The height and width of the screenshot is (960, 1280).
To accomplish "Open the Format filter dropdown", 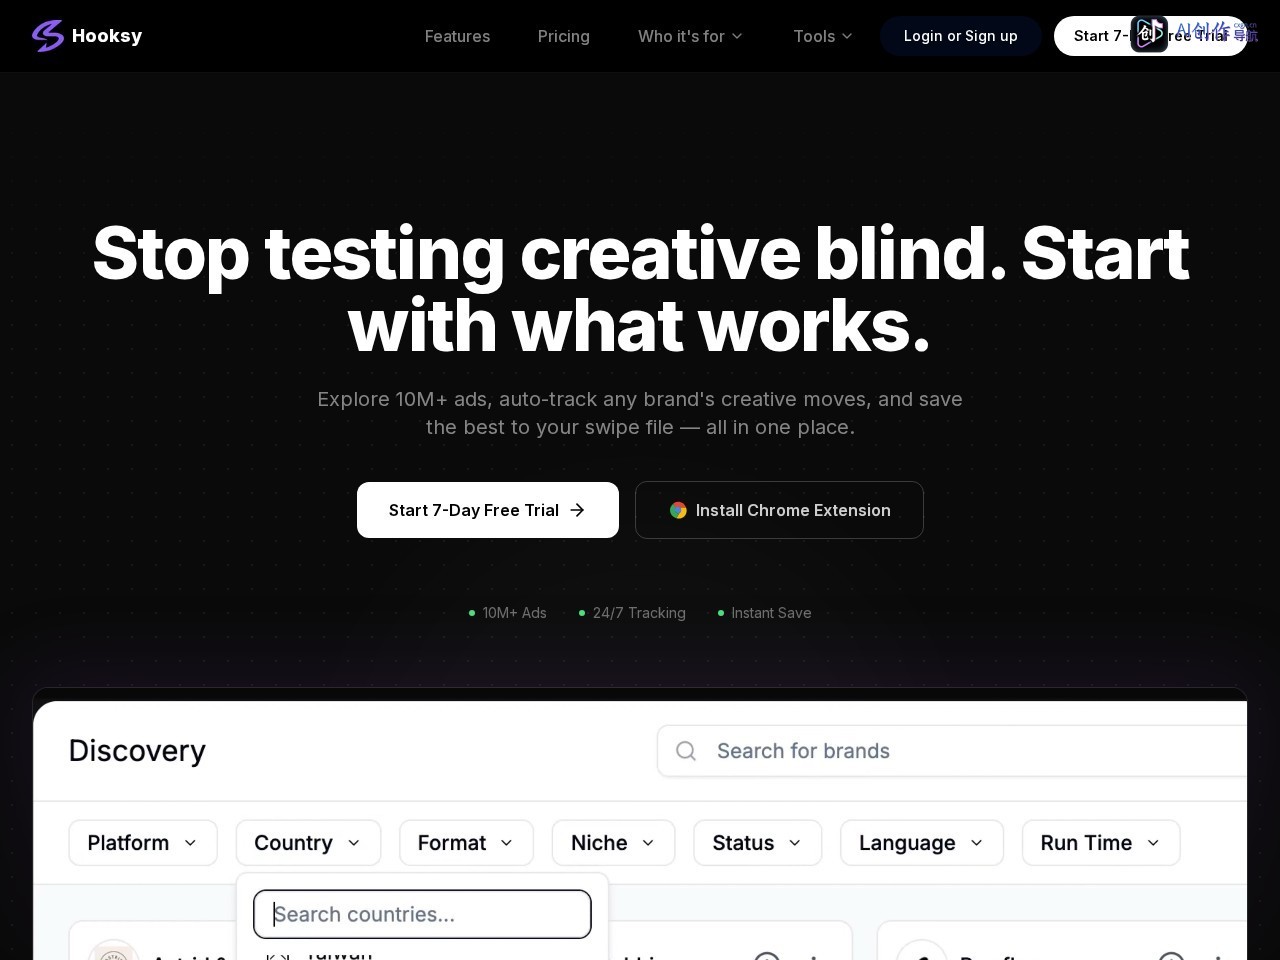I will [x=466, y=843].
